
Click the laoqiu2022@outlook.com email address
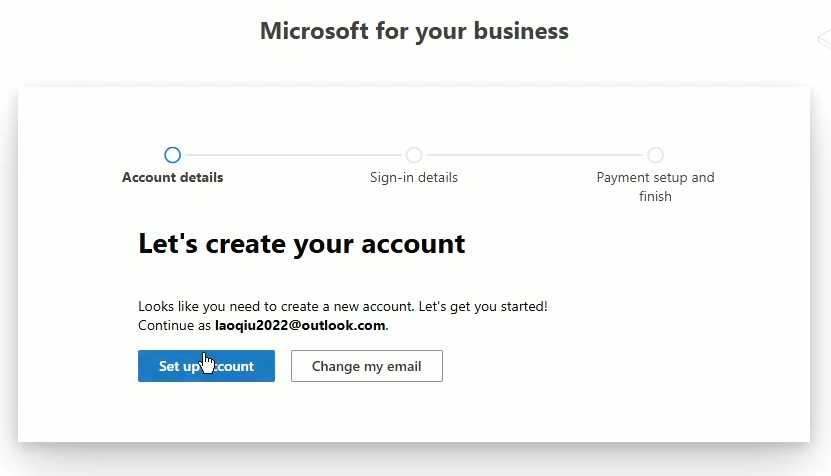(x=300, y=326)
